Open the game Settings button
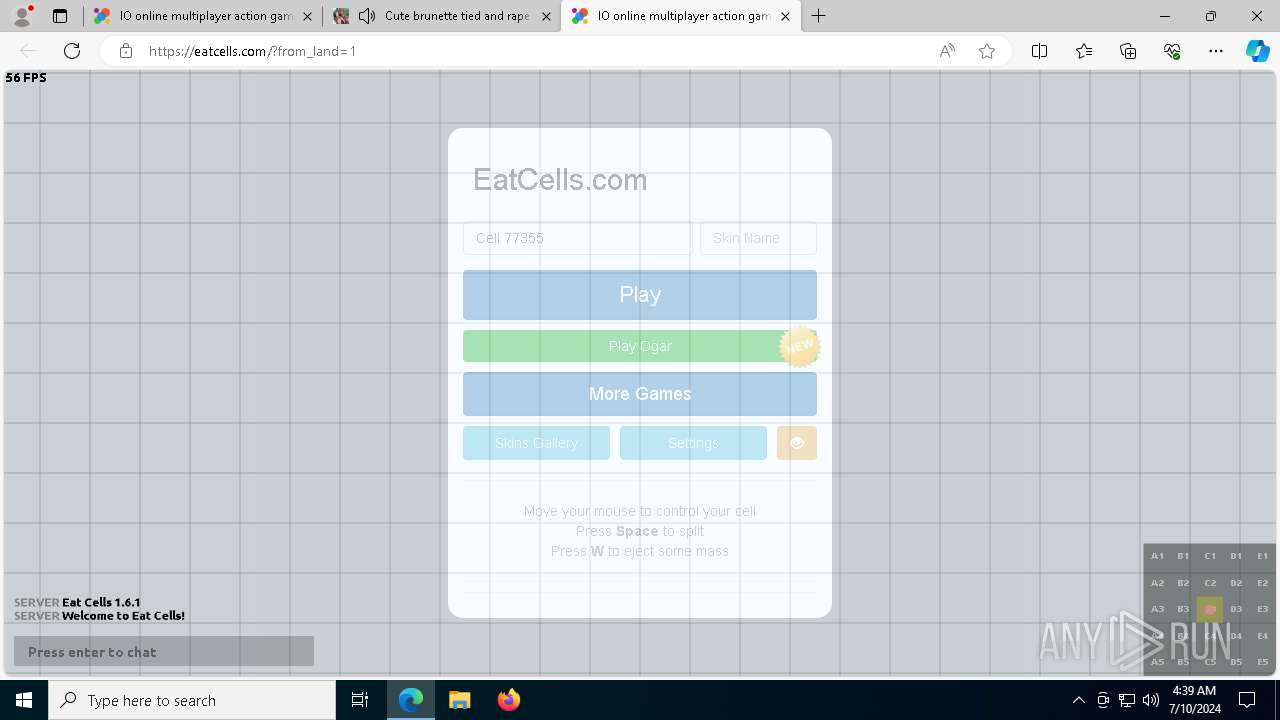Image resolution: width=1280 pixels, height=720 pixels. (693, 443)
